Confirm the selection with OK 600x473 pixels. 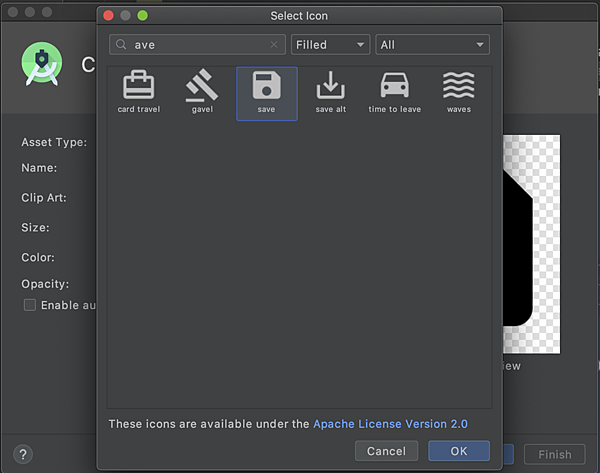pos(459,451)
